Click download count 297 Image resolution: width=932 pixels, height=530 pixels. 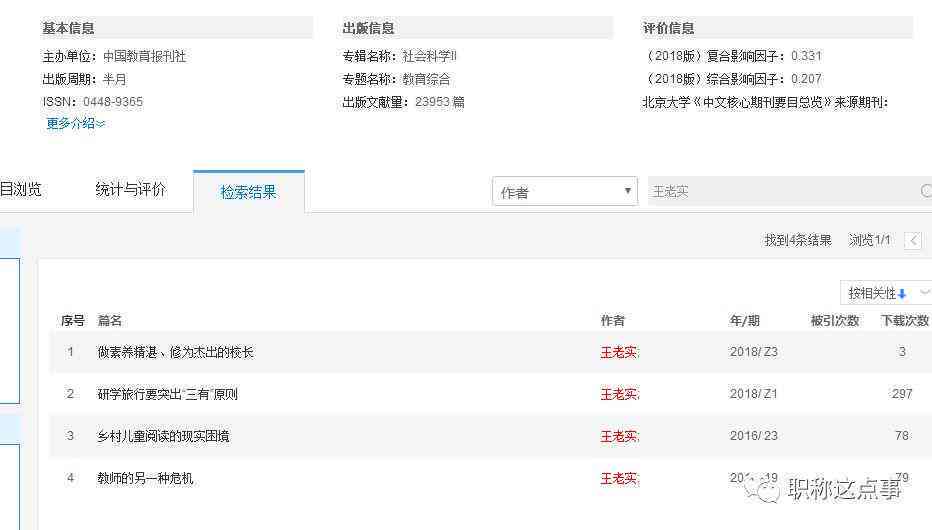point(902,393)
